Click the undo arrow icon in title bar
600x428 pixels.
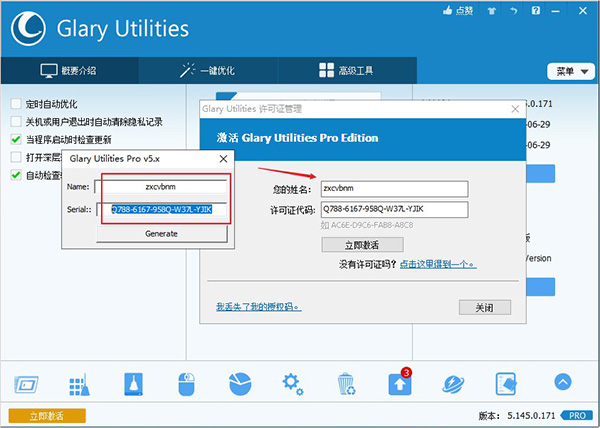(x=514, y=11)
